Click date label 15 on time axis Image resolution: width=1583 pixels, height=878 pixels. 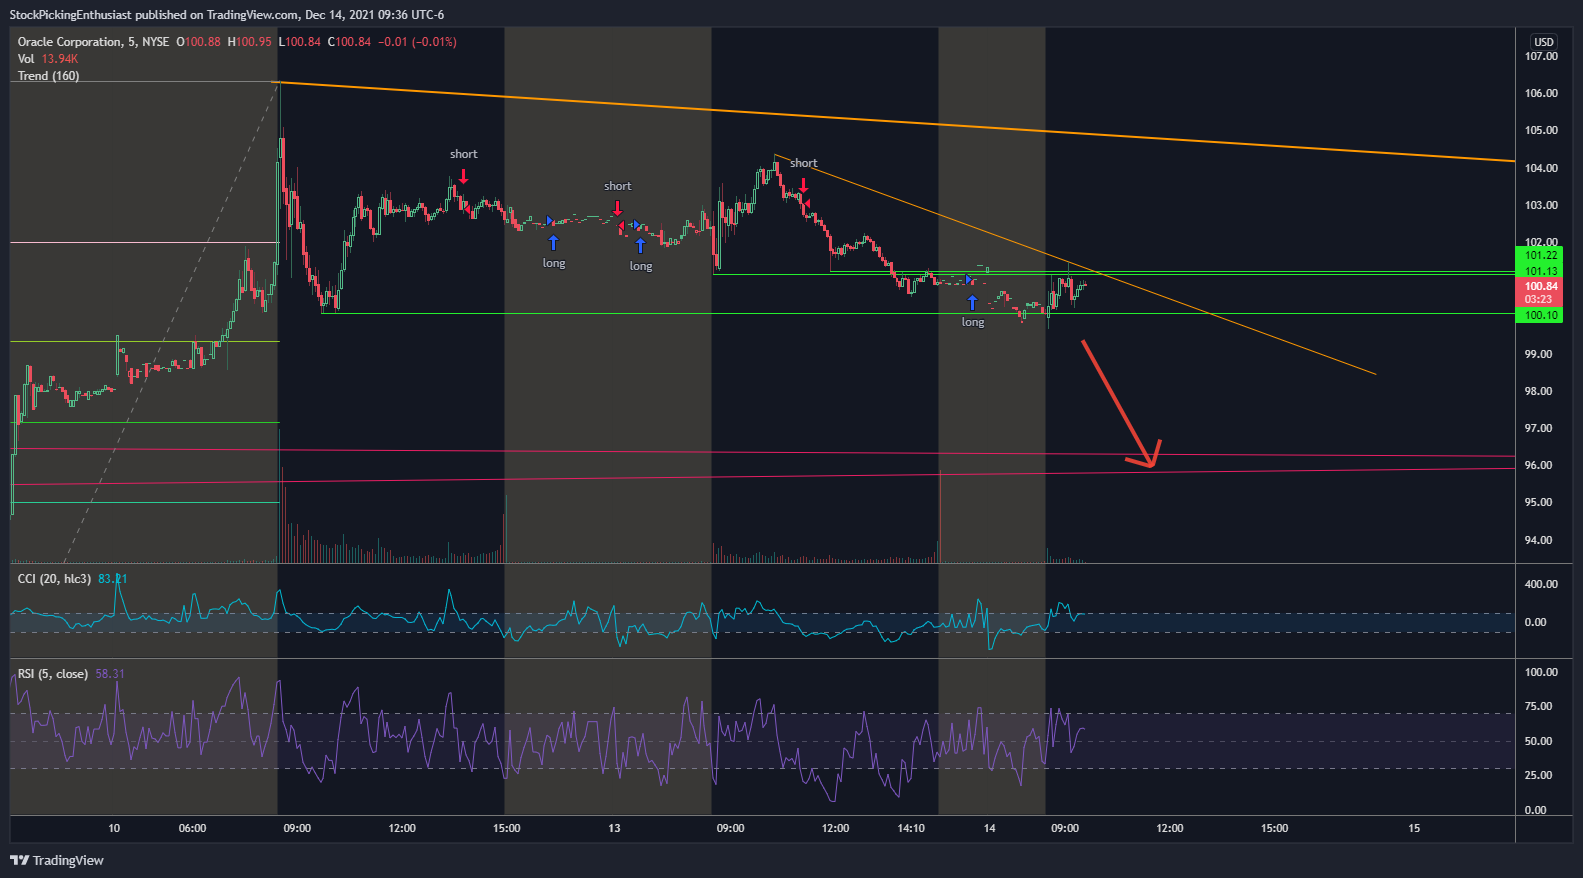click(x=1414, y=828)
